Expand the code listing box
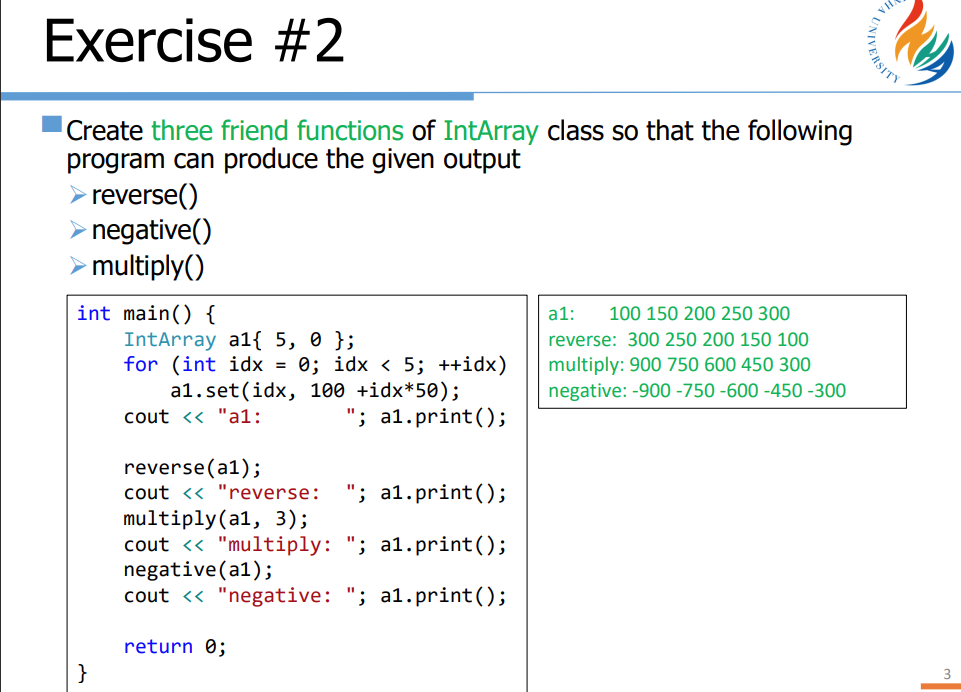 tap(296, 490)
